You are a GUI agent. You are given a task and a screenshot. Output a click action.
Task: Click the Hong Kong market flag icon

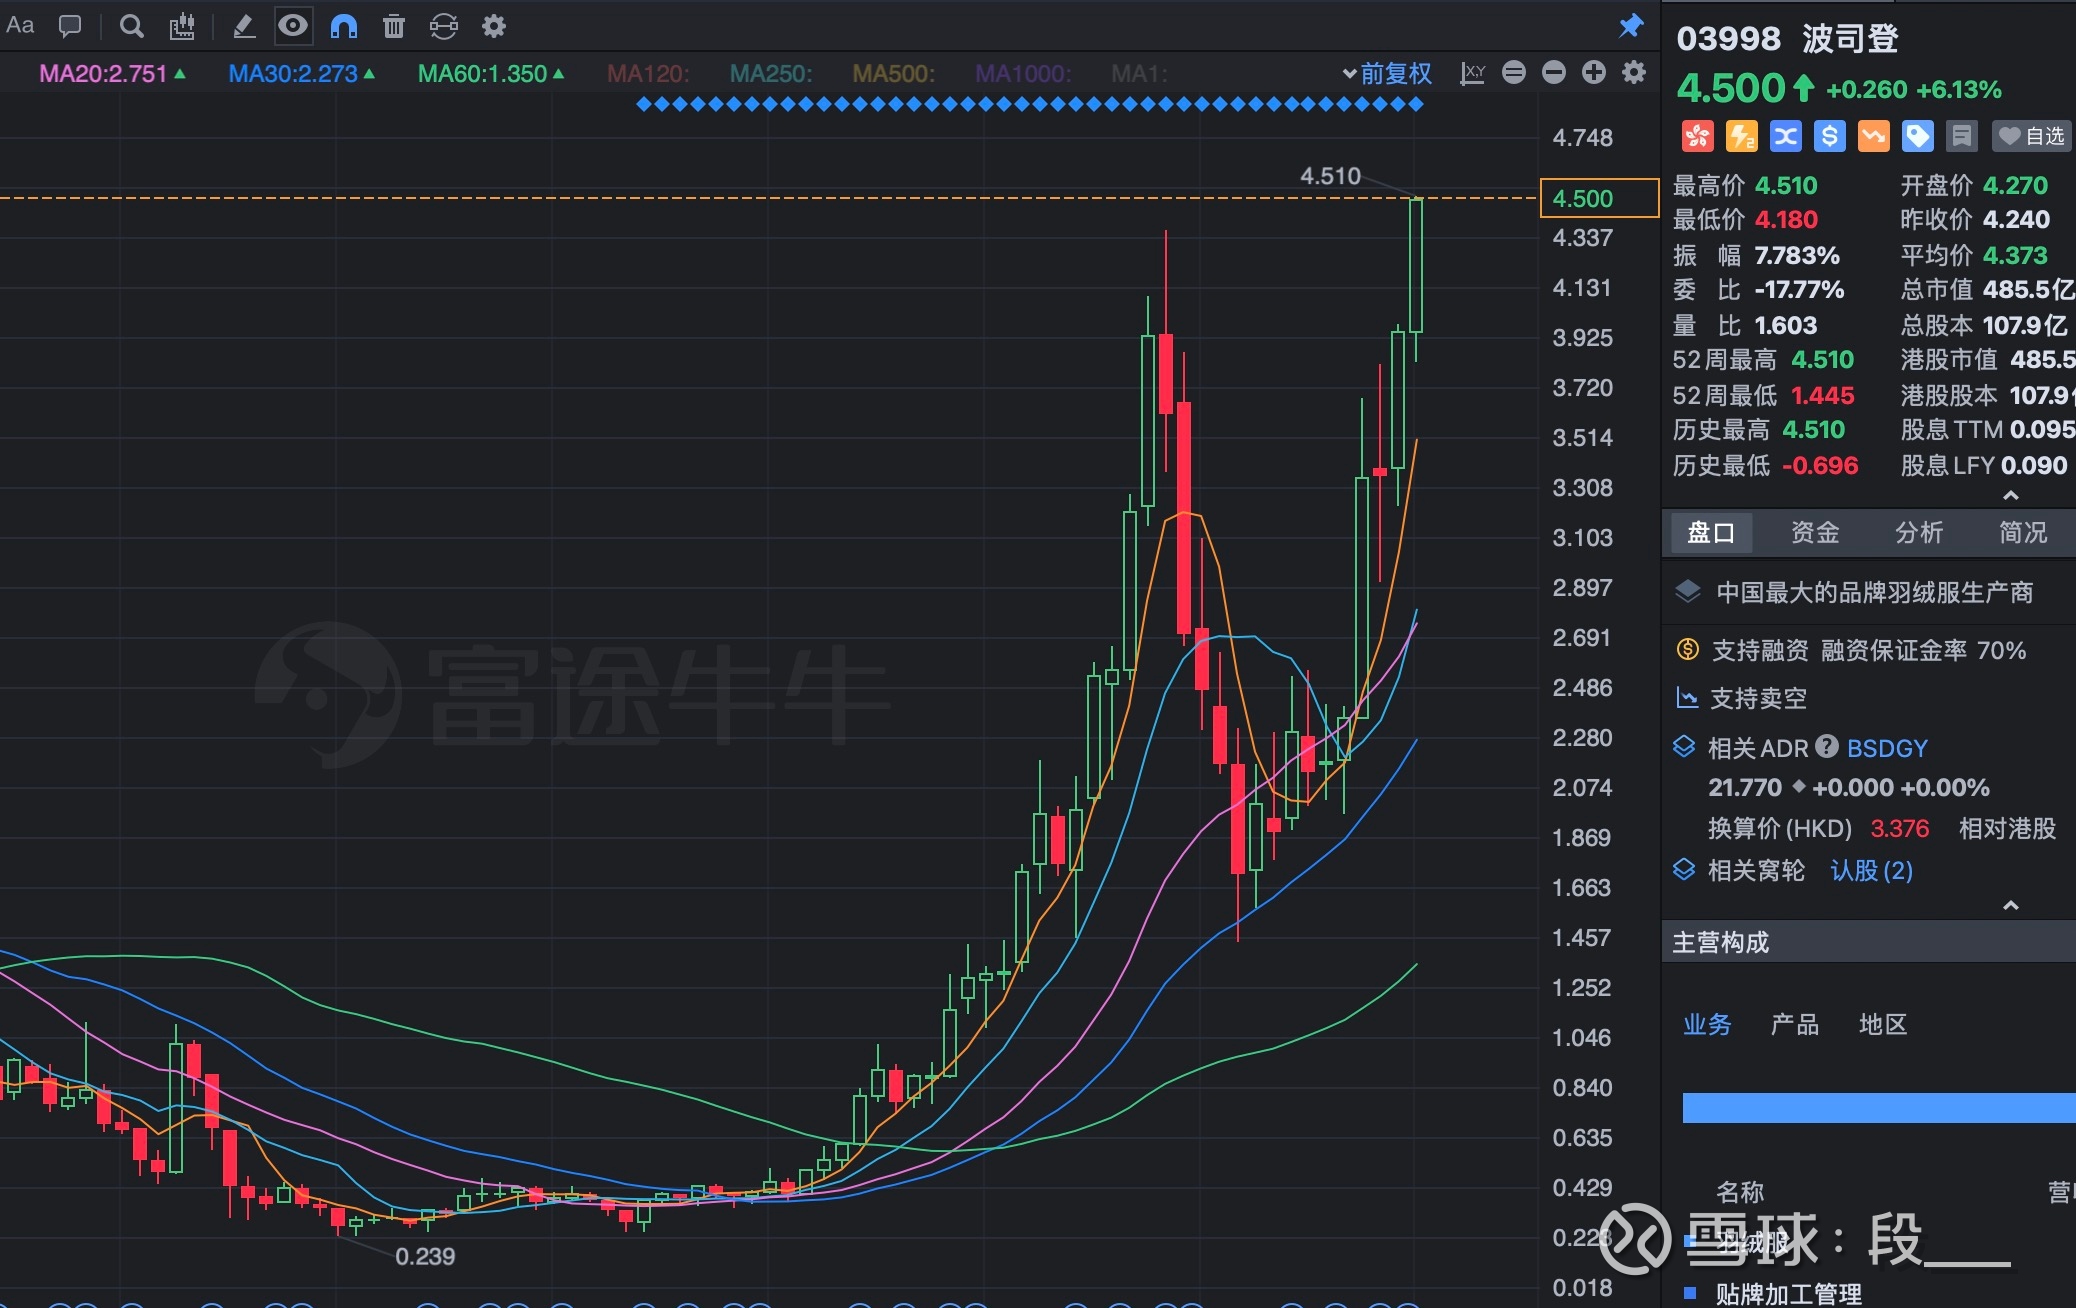[1697, 136]
